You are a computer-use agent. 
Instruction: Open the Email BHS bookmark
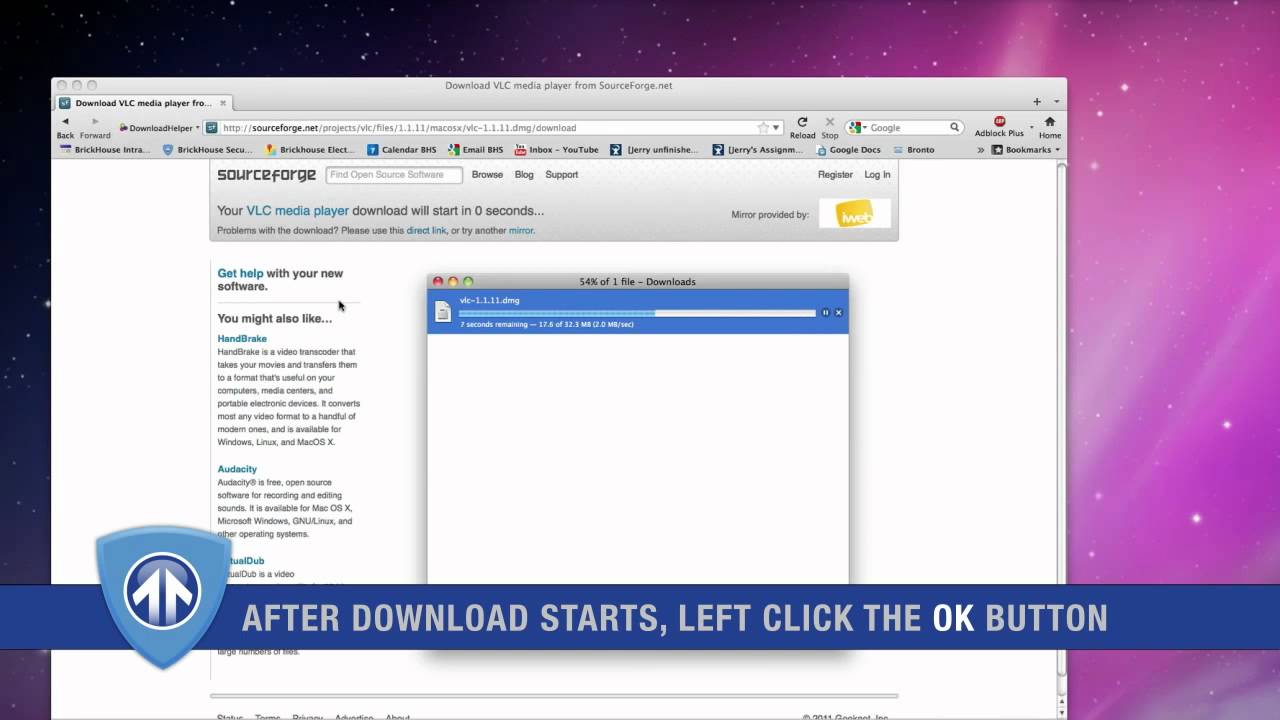476,150
